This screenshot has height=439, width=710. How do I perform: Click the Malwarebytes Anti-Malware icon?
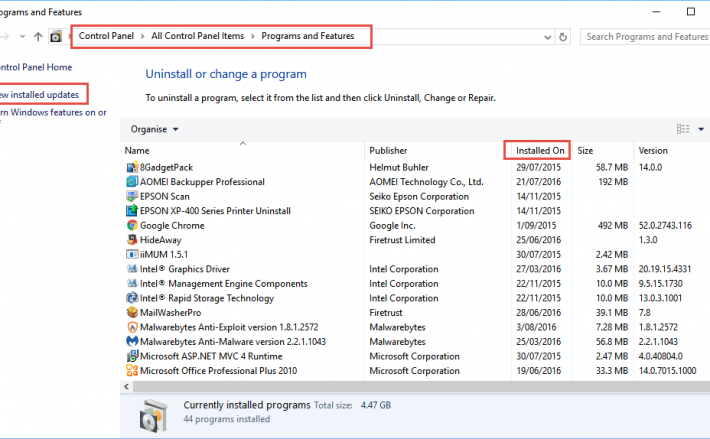pos(132,341)
